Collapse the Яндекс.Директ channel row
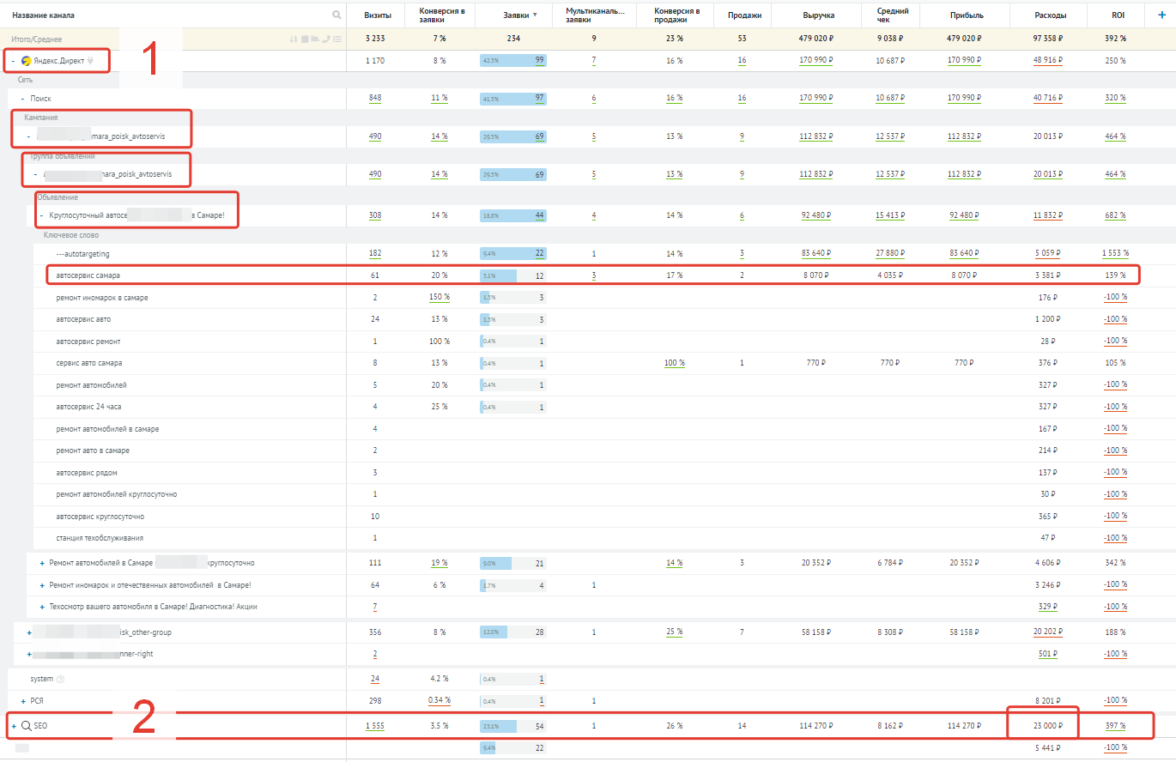 13,61
